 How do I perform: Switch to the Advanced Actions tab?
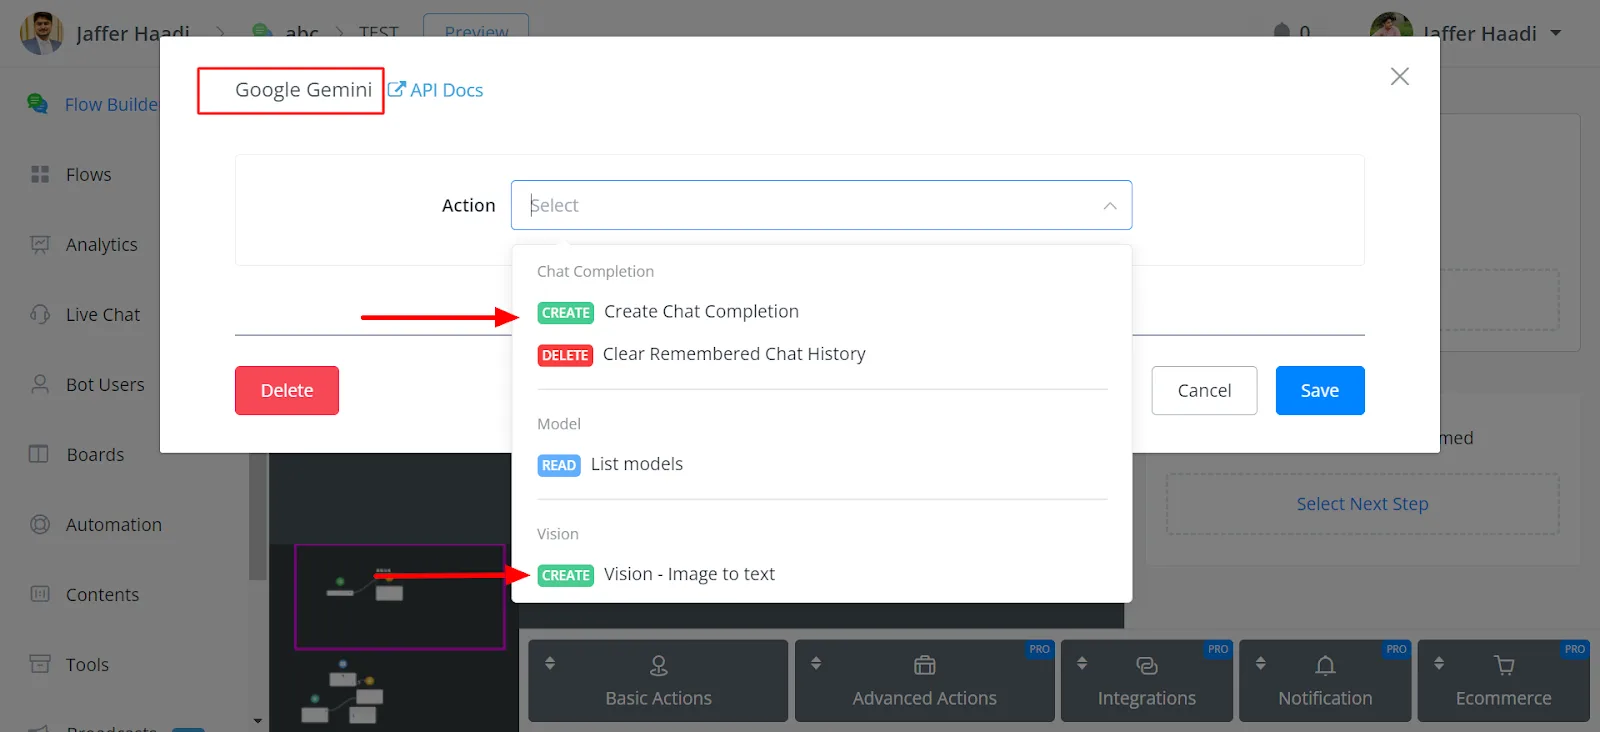[x=924, y=681]
